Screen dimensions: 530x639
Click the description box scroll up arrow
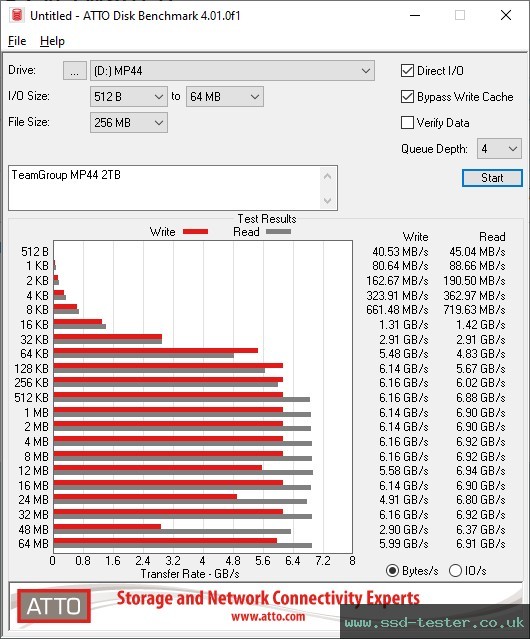click(x=328, y=176)
